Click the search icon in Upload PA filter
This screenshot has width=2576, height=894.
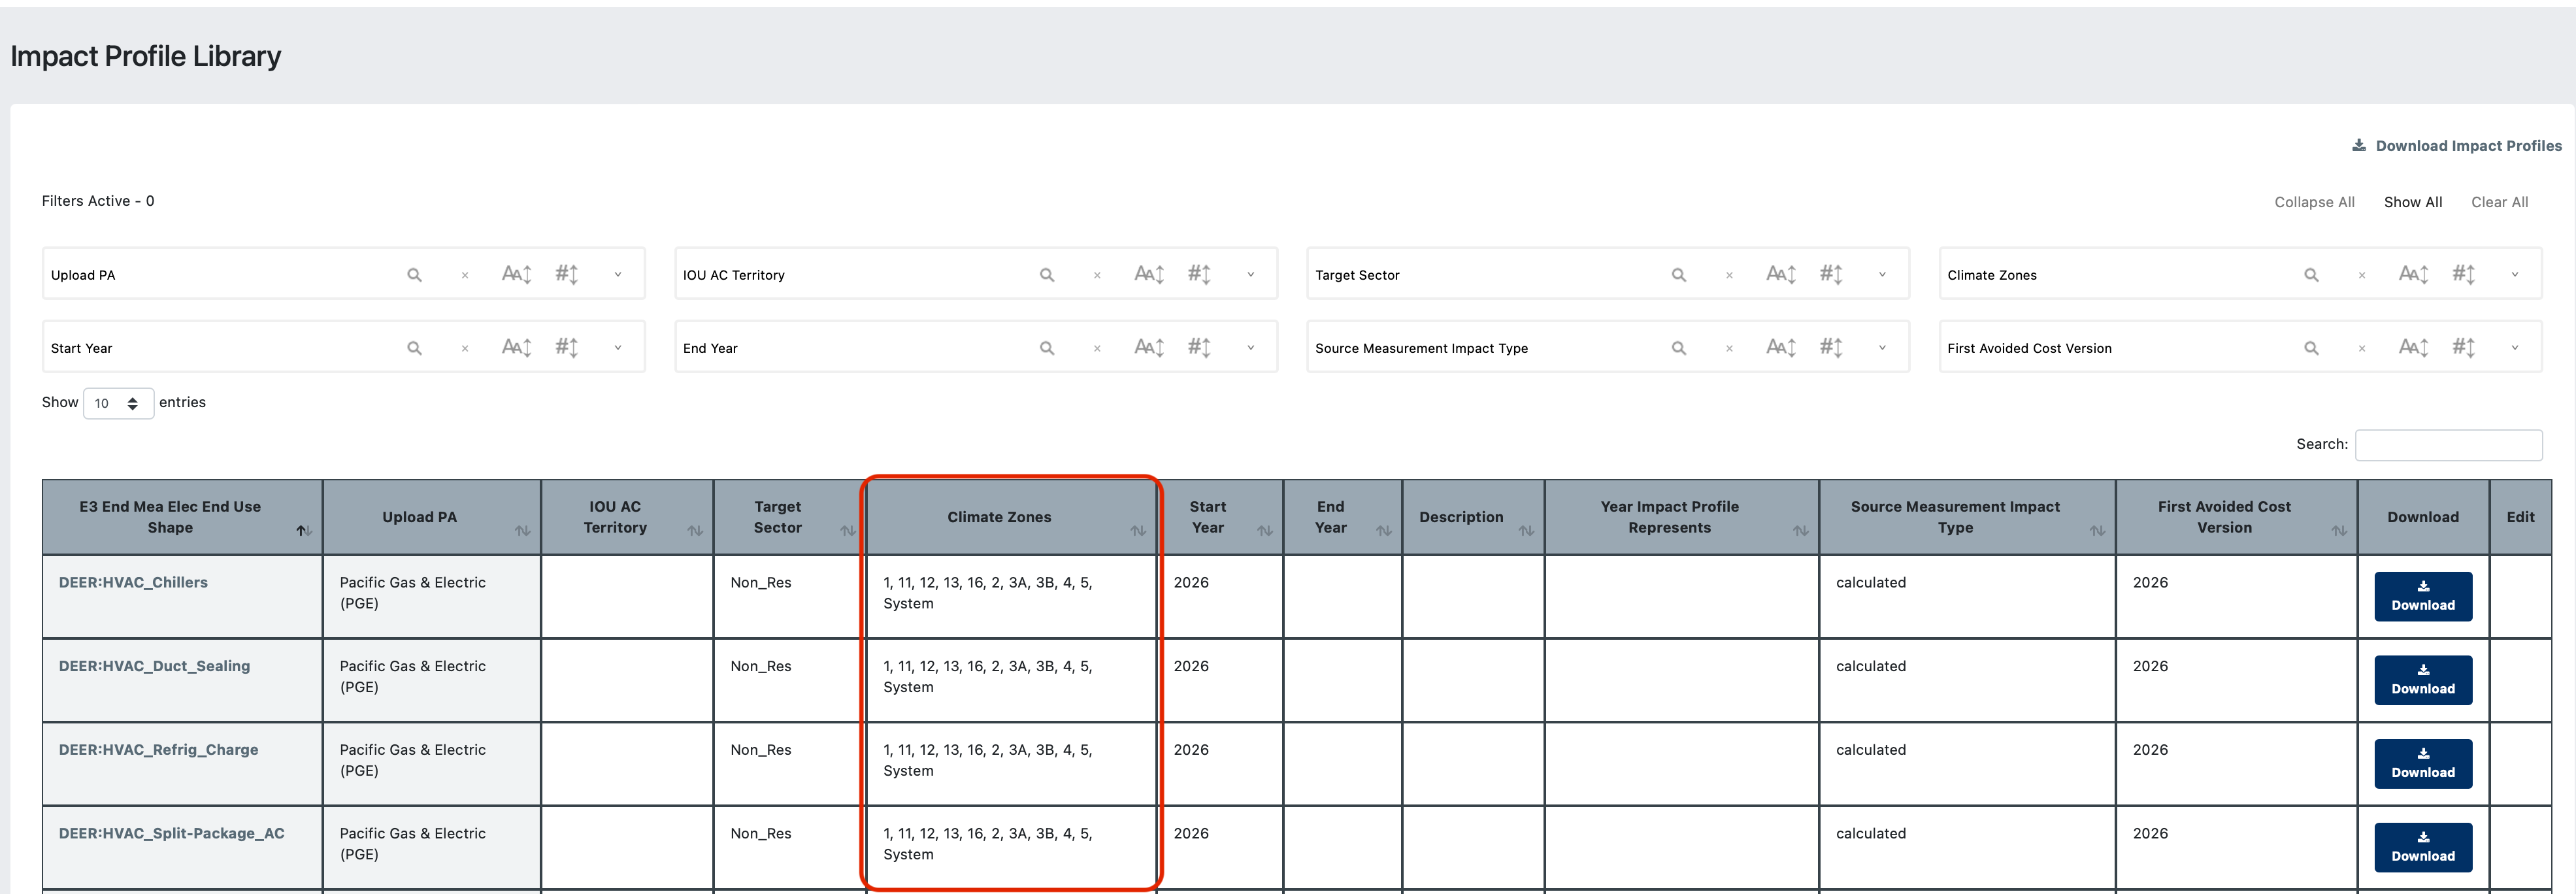(414, 275)
